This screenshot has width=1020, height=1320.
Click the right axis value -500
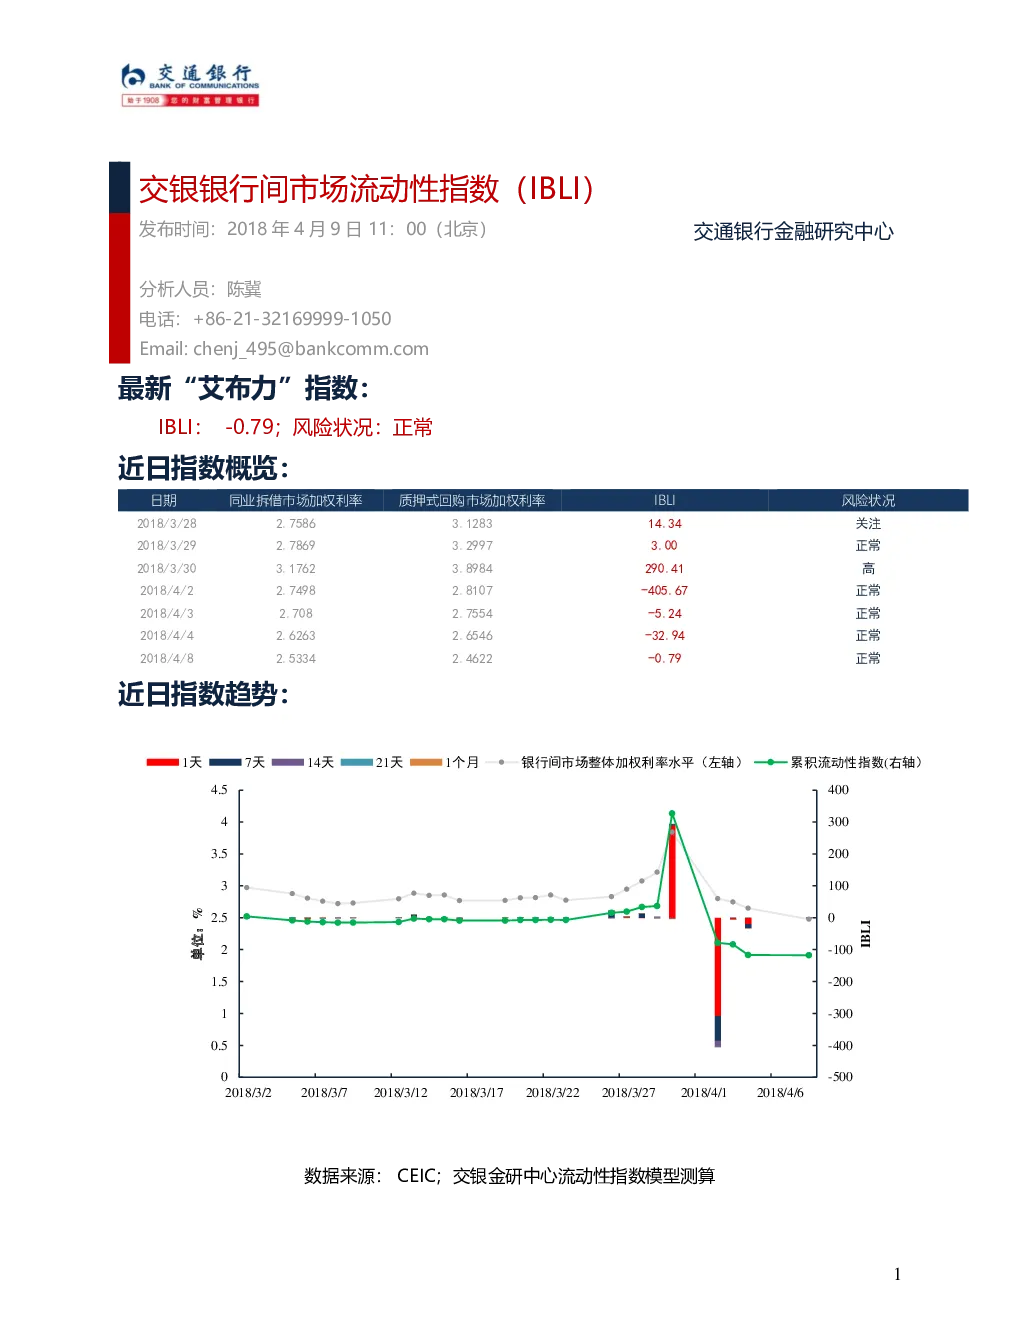click(x=840, y=1077)
